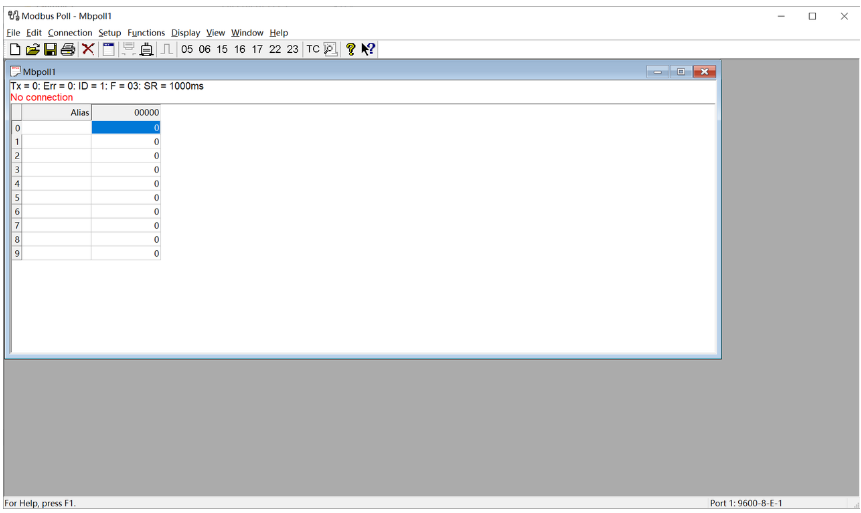This screenshot has width=861, height=513.
Task: Select the value cell in row 3
Action: point(126,170)
